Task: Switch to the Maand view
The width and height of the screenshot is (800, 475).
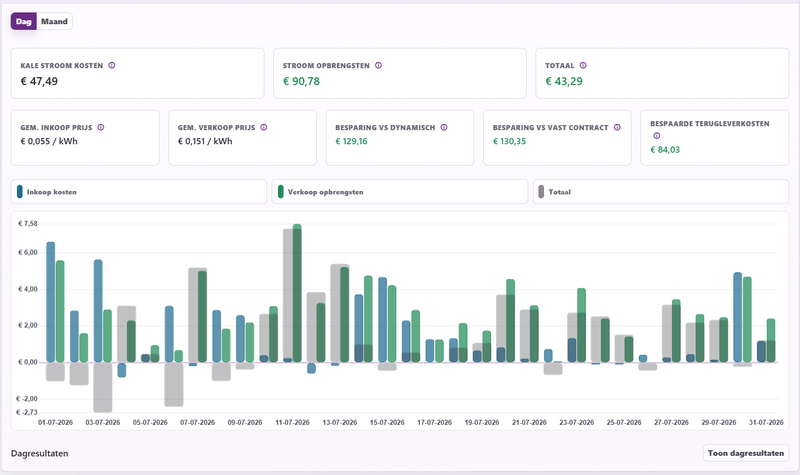Action: [54, 21]
